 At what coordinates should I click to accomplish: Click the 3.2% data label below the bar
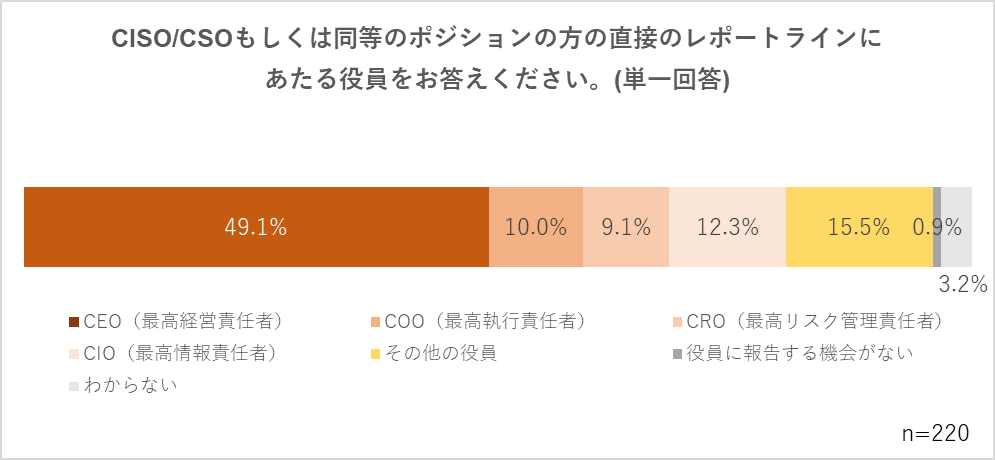(x=963, y=284)
